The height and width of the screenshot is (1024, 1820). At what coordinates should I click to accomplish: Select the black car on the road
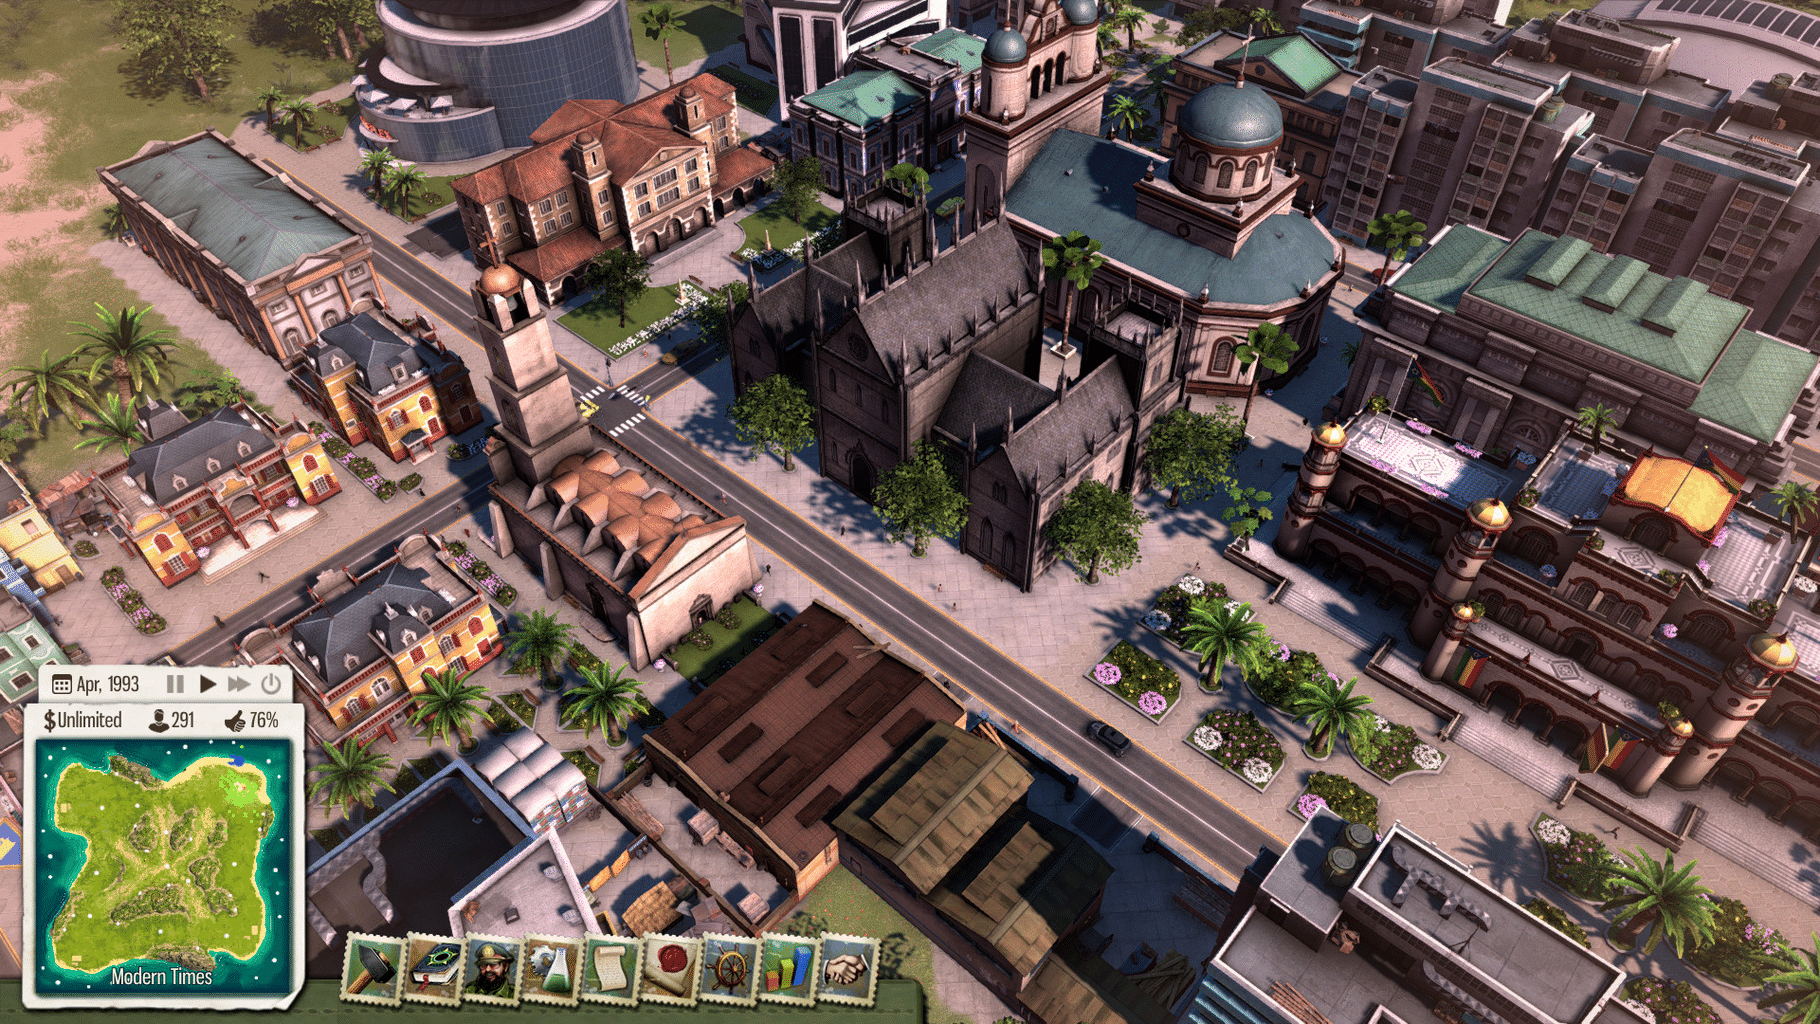(x=1109, y=737)
